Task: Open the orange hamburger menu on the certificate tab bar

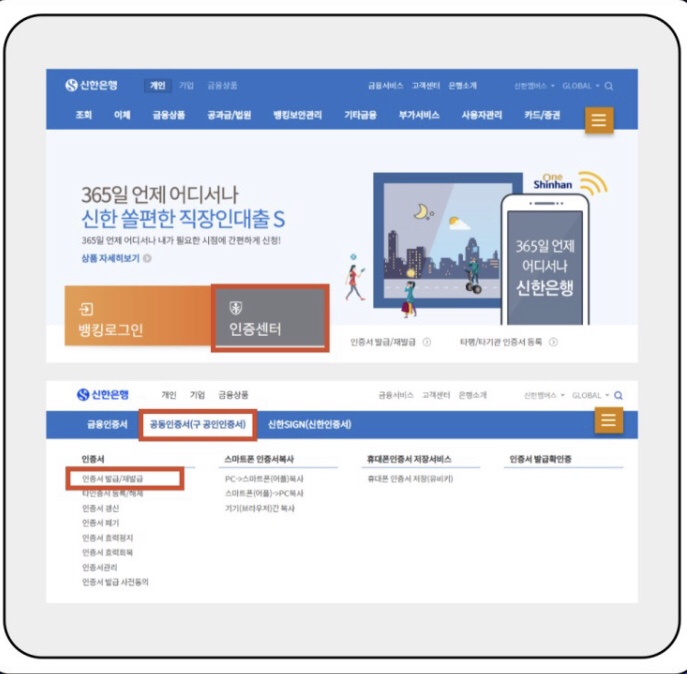Action: (x=608, y=420)
